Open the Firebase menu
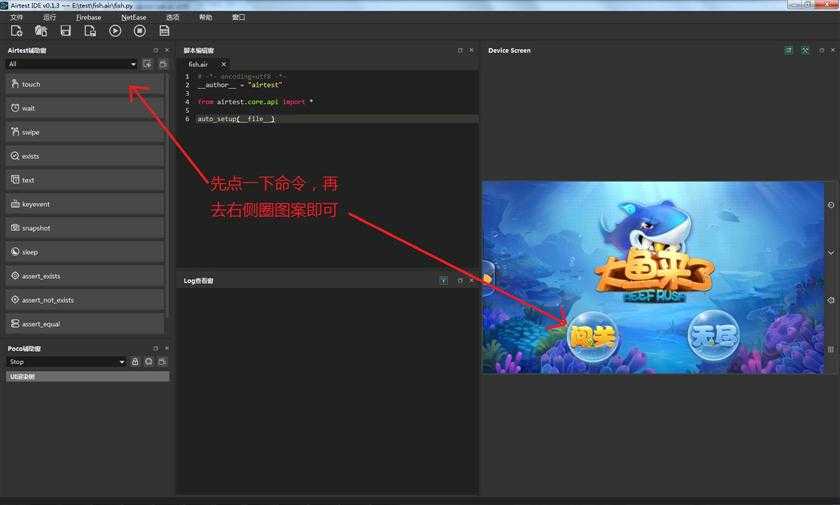Screen dimensions: 840x505 coord(88,17)
